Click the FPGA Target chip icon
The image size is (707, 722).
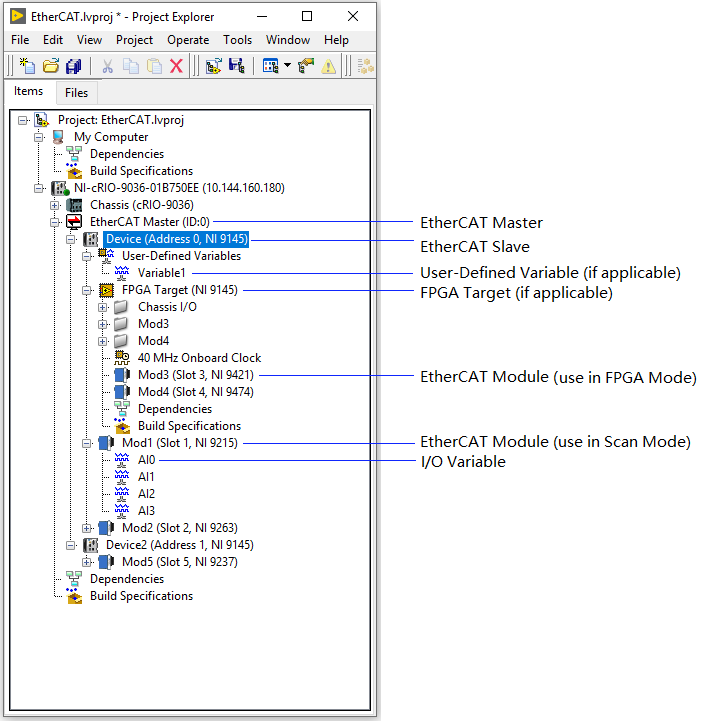coord(106,290)
